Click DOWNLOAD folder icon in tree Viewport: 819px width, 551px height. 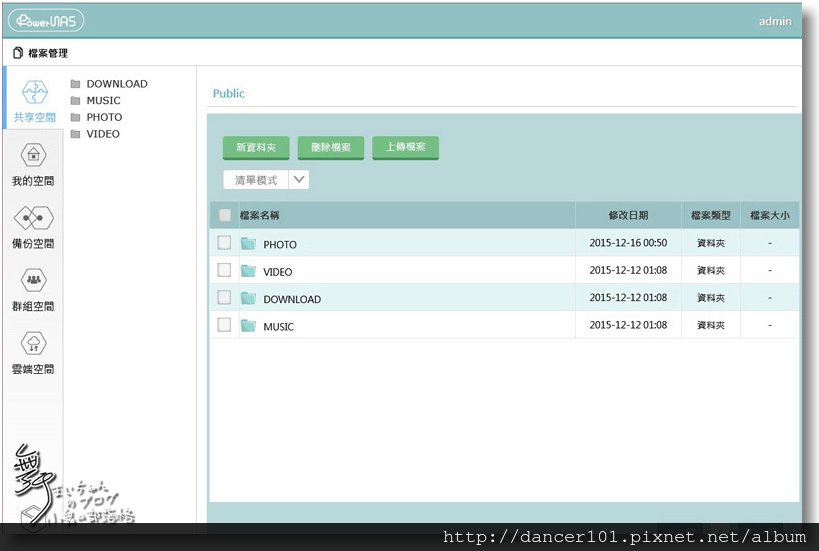pos(75,84)
